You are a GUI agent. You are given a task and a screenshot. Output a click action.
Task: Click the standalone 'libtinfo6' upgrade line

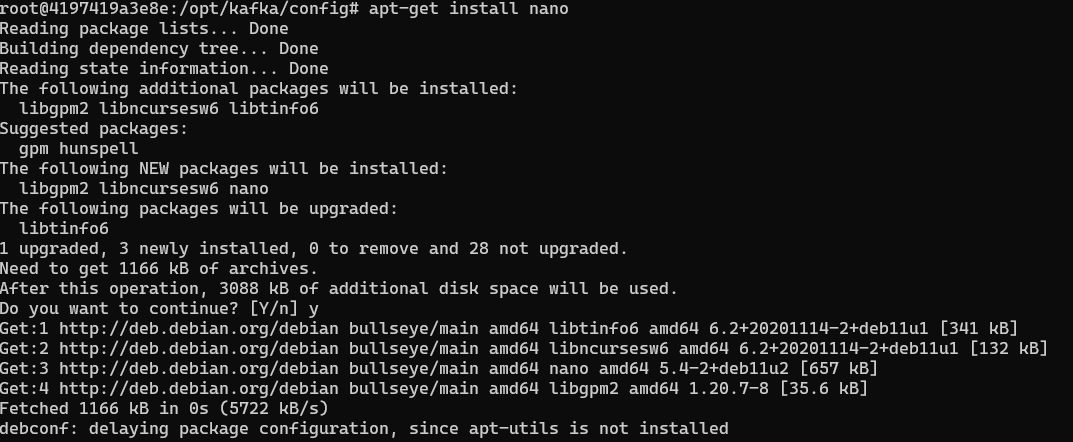pyautogui.click(x=64, y=229)
